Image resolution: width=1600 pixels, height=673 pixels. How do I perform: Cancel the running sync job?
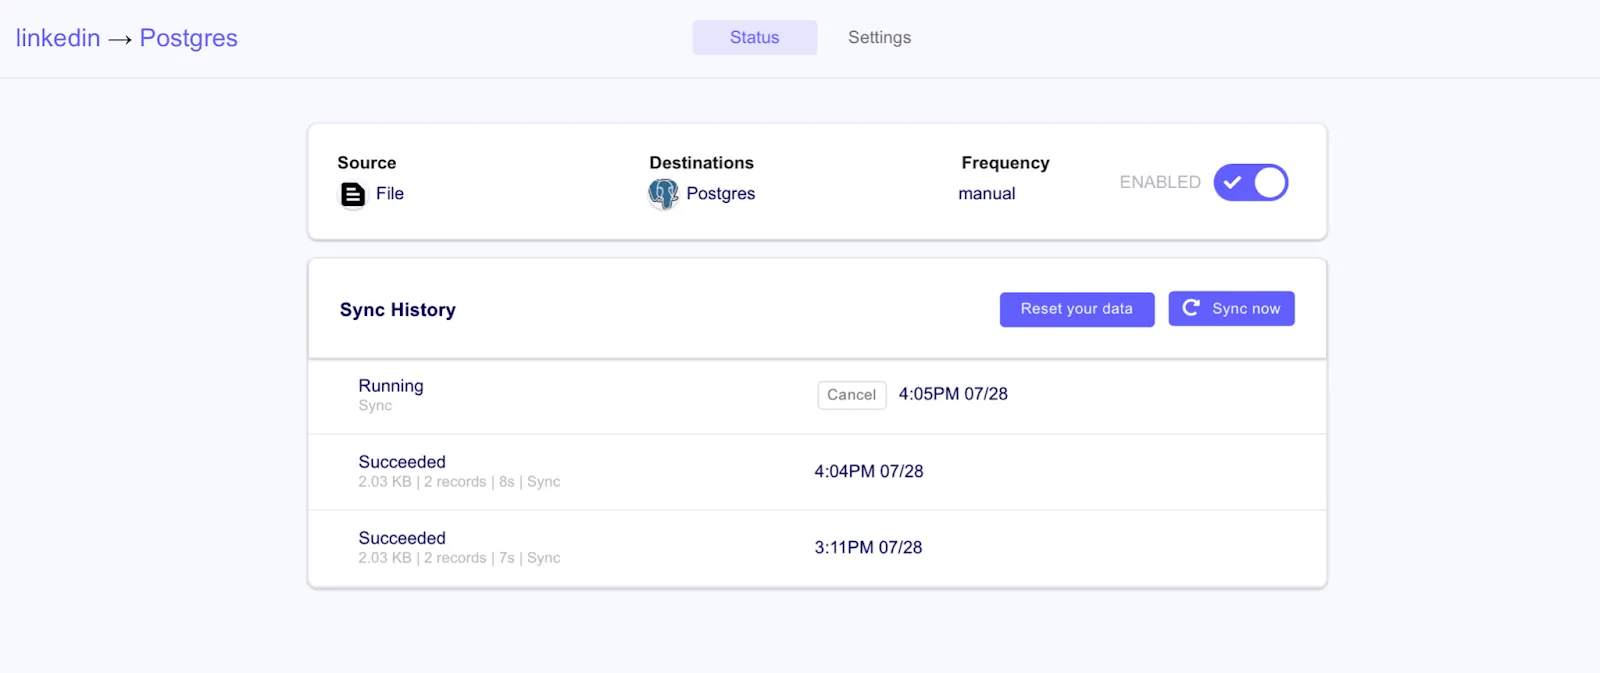coord(852,395)
